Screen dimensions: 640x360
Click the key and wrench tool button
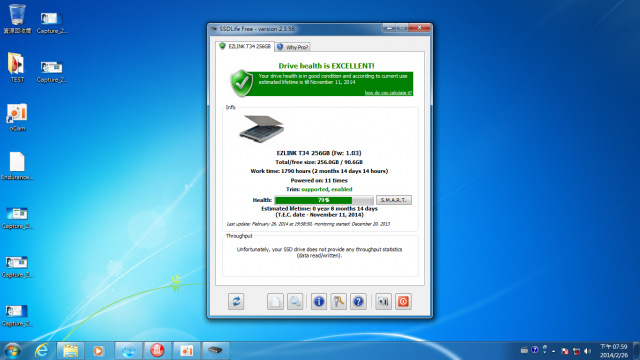coord(338,302)
